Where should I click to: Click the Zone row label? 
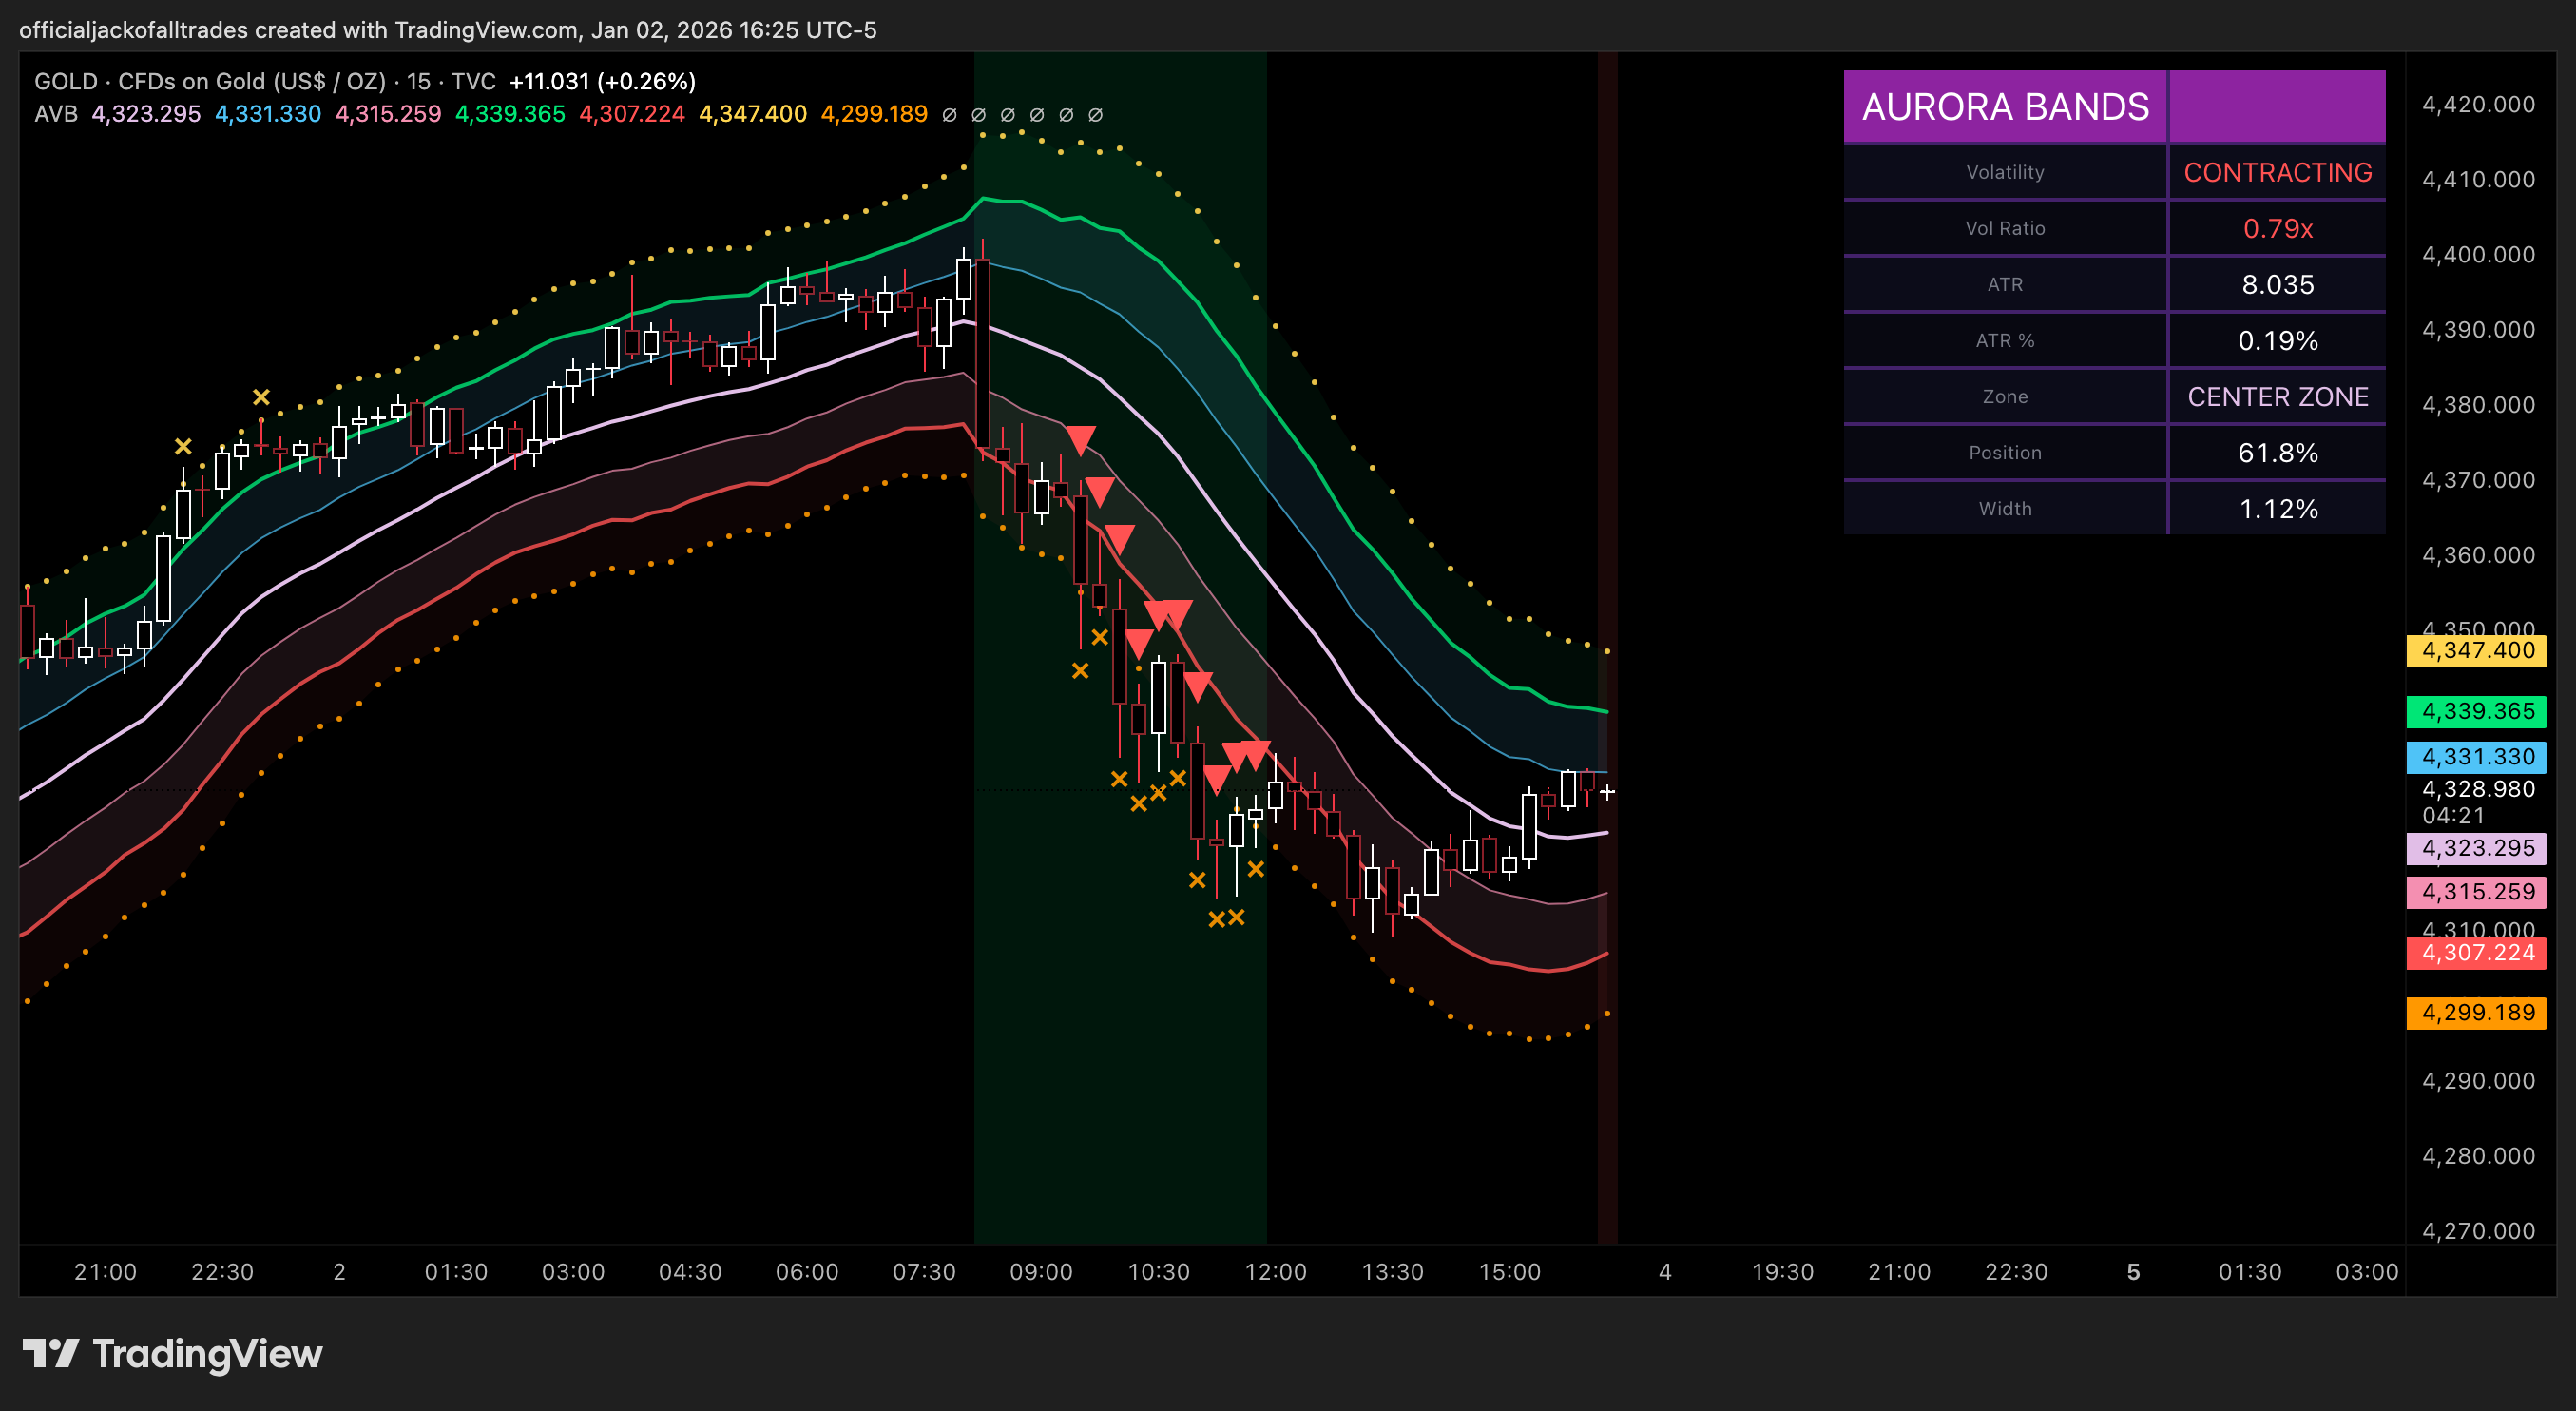2005,396
